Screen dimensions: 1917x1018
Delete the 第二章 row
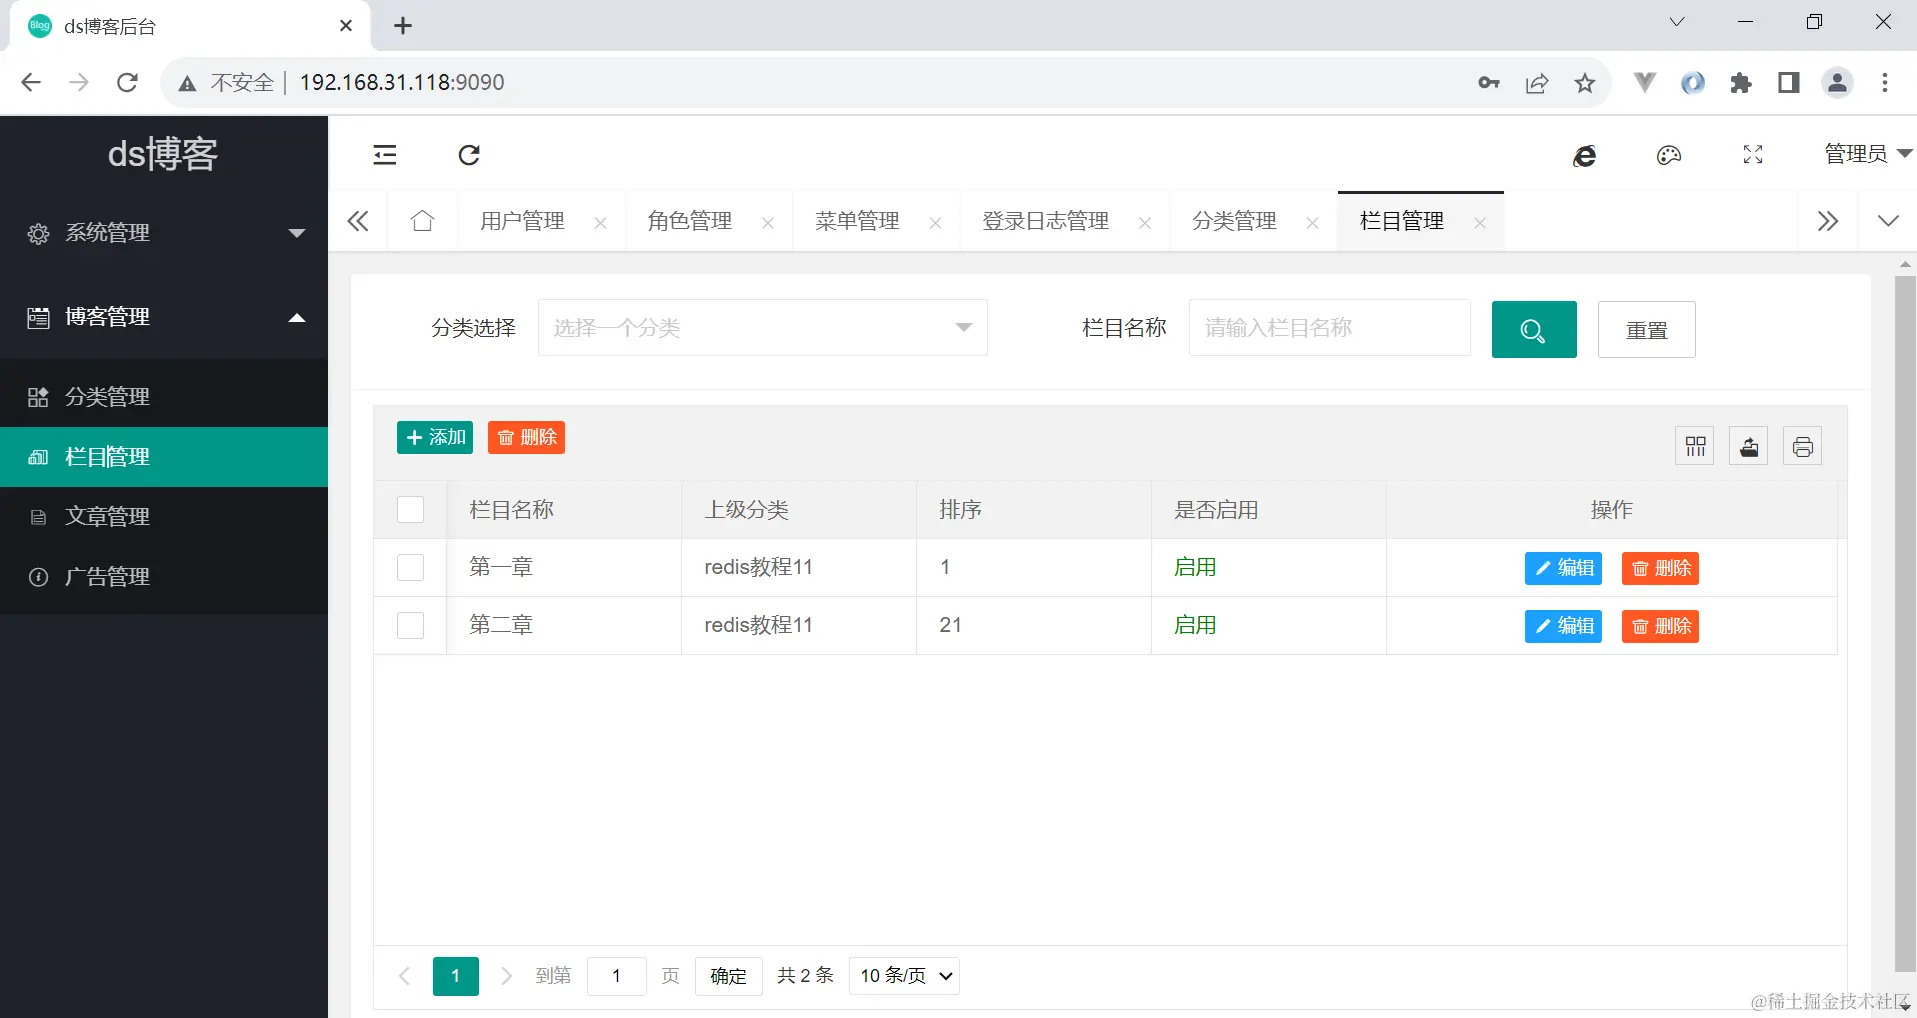tap(1660, 626)
